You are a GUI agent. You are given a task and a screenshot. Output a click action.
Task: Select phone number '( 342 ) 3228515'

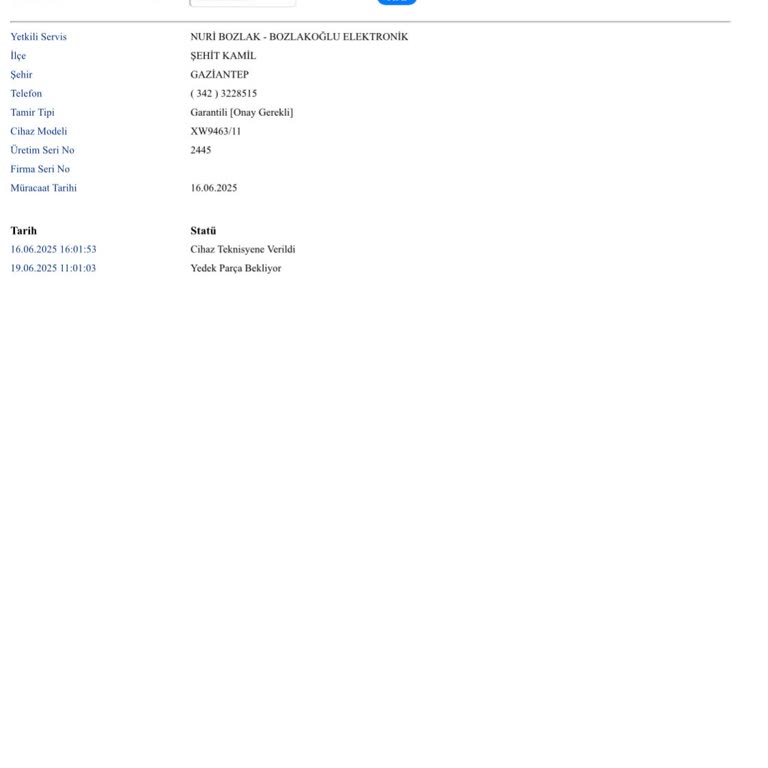pos(223,94)
